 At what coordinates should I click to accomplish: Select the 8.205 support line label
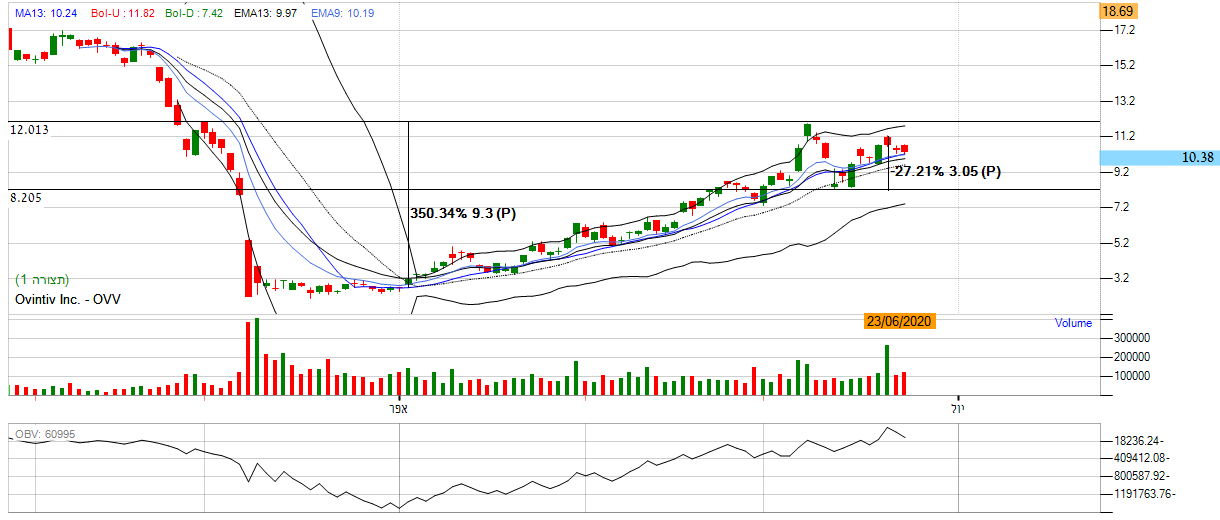[26, 199]
